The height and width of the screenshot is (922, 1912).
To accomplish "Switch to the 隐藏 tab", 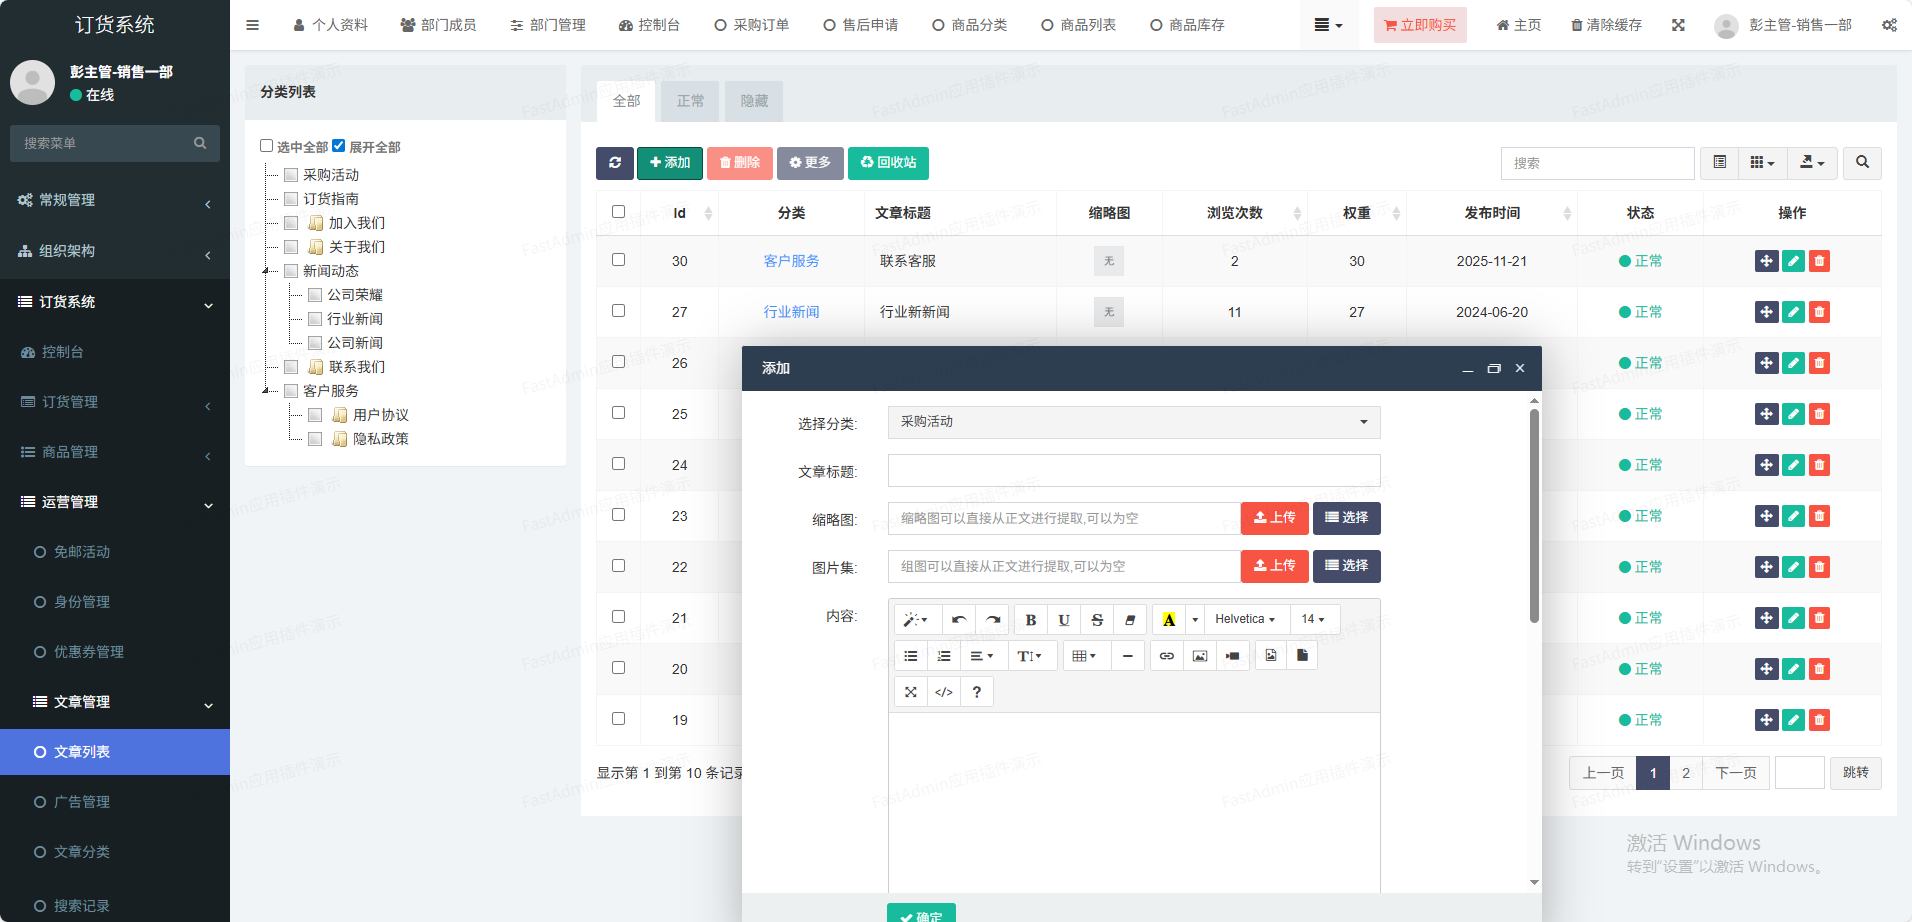I will (x=754, y=101).
